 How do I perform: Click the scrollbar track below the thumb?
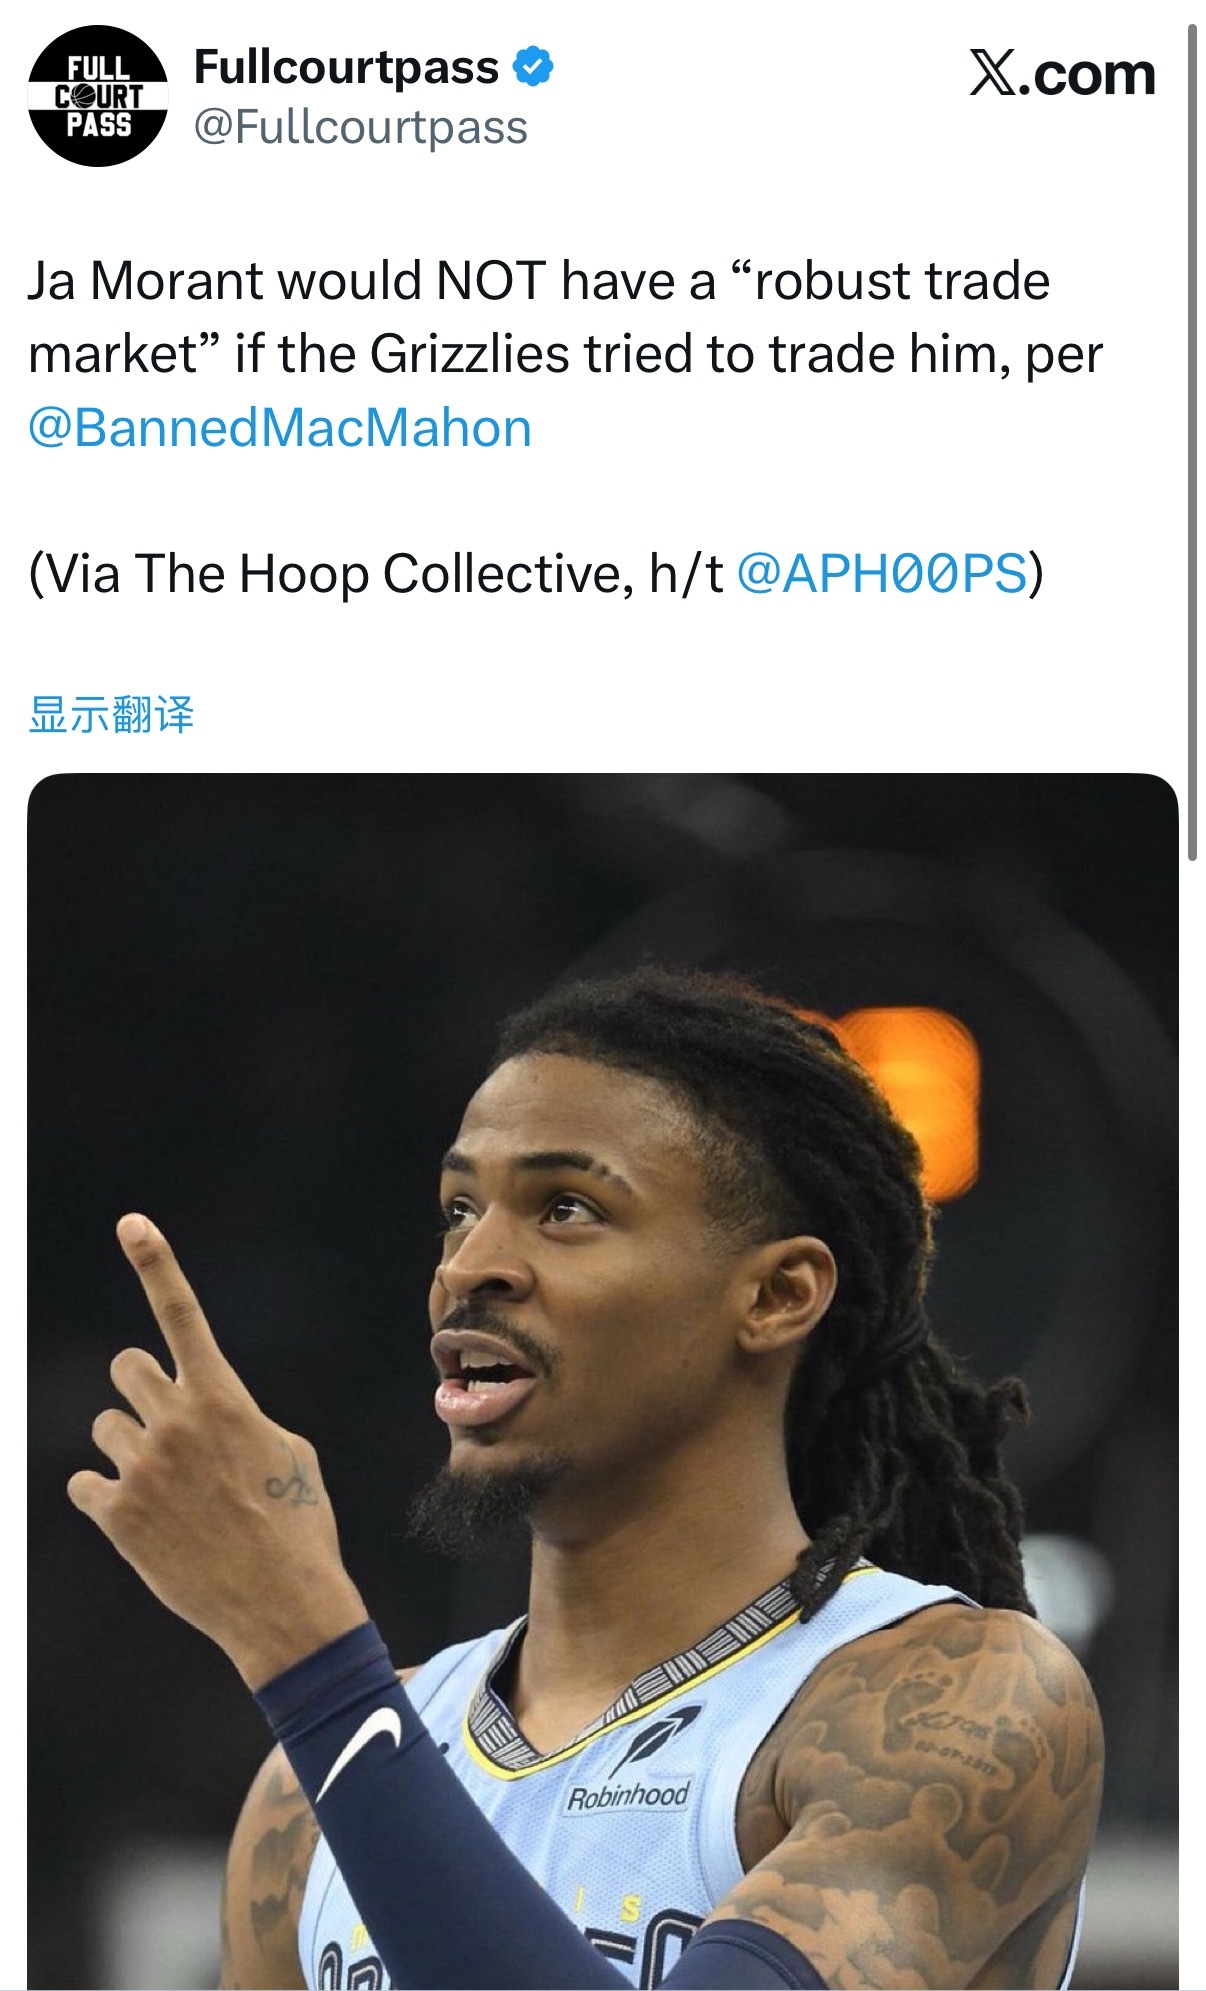pos(1191,1420)
